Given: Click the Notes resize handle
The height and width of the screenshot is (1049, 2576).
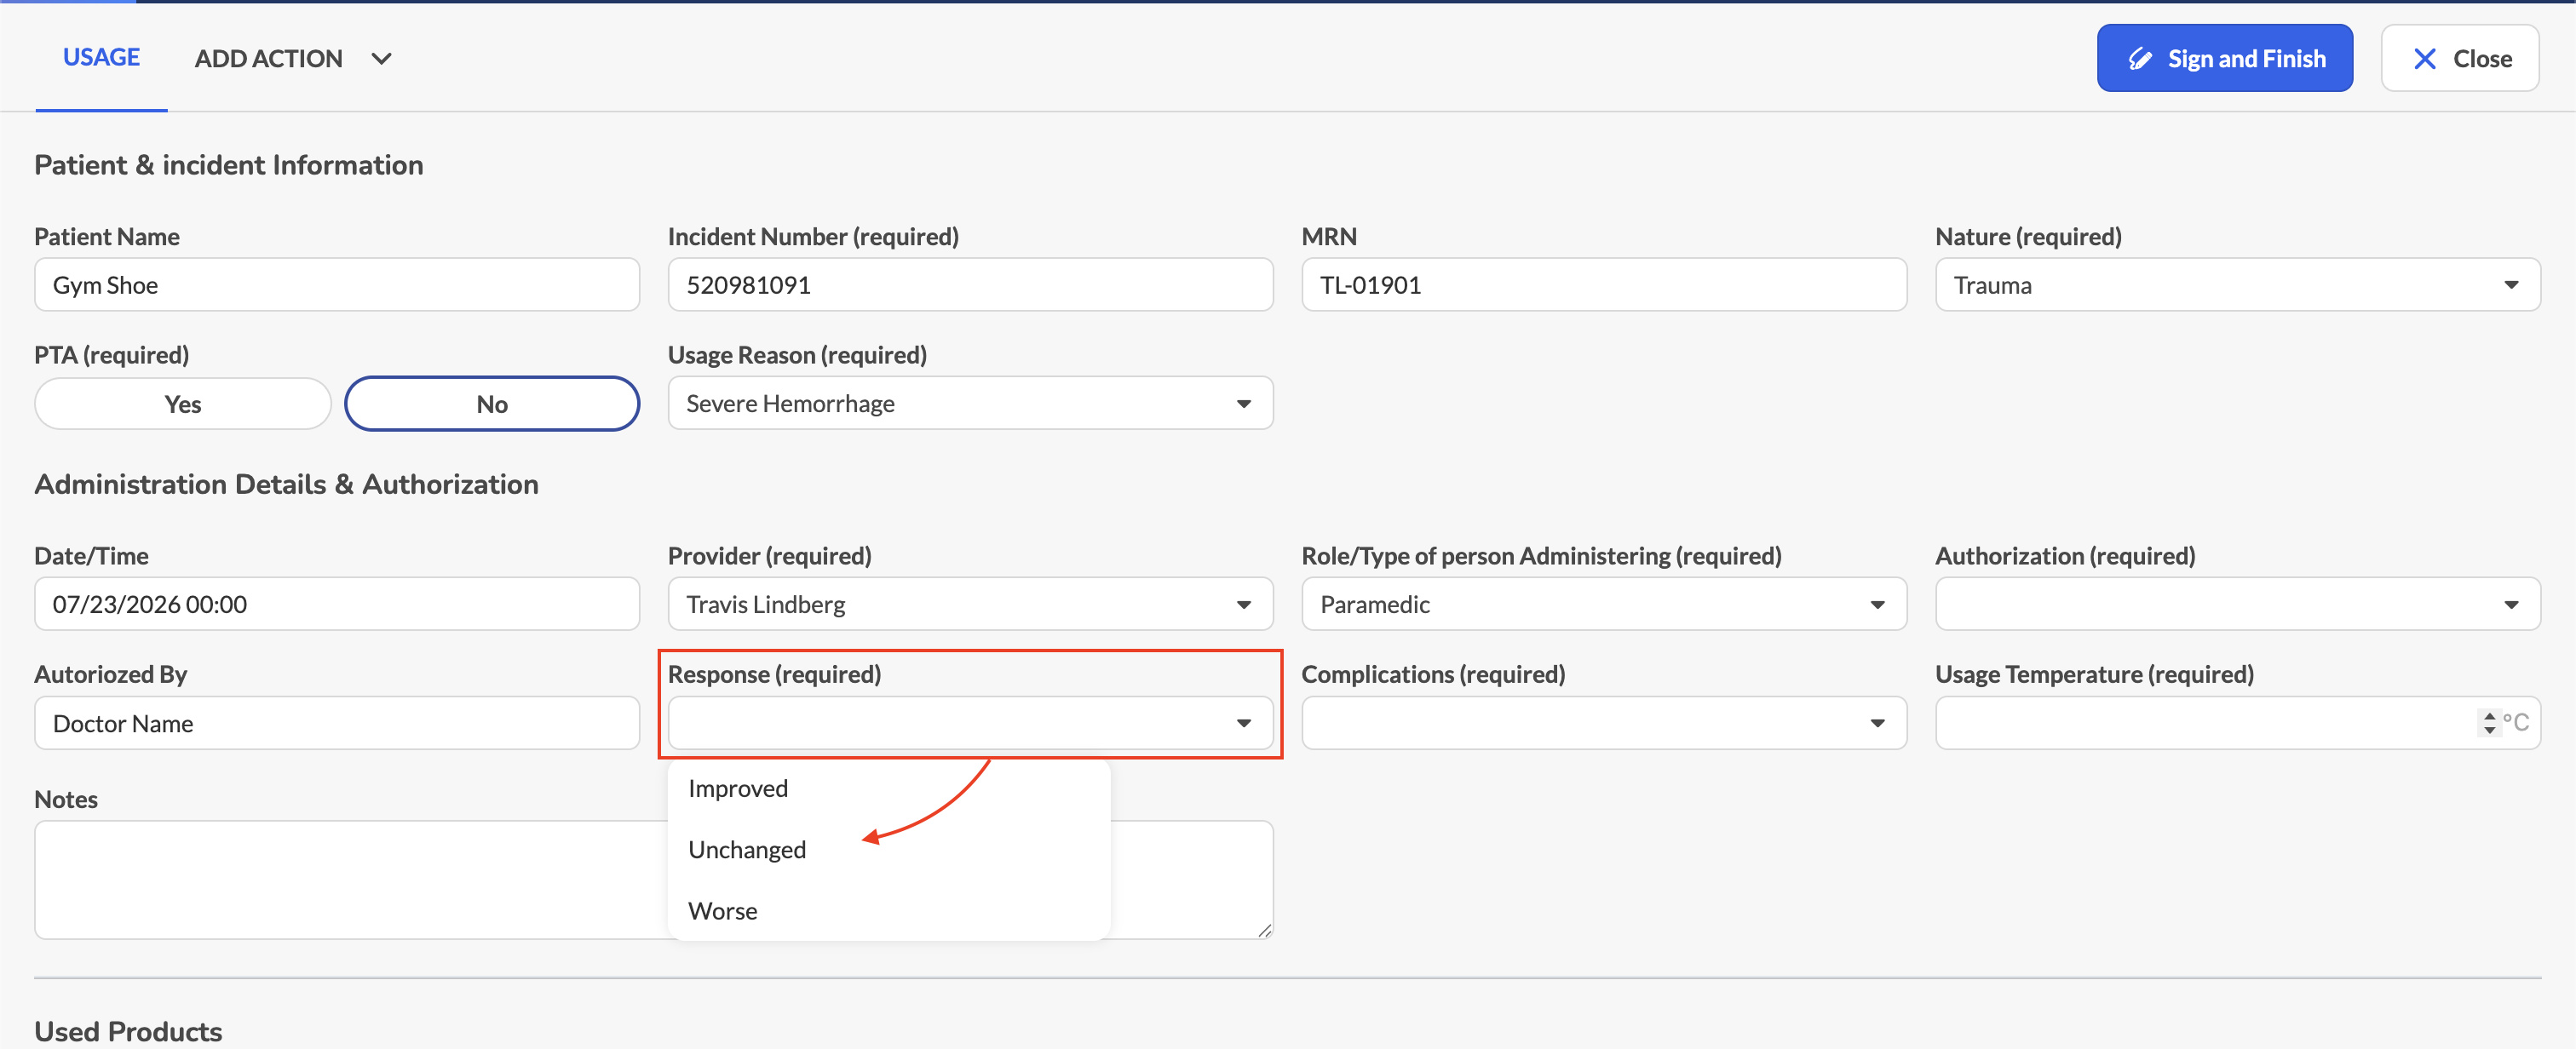Looking at the screenshot, I should pos(1264,930).
